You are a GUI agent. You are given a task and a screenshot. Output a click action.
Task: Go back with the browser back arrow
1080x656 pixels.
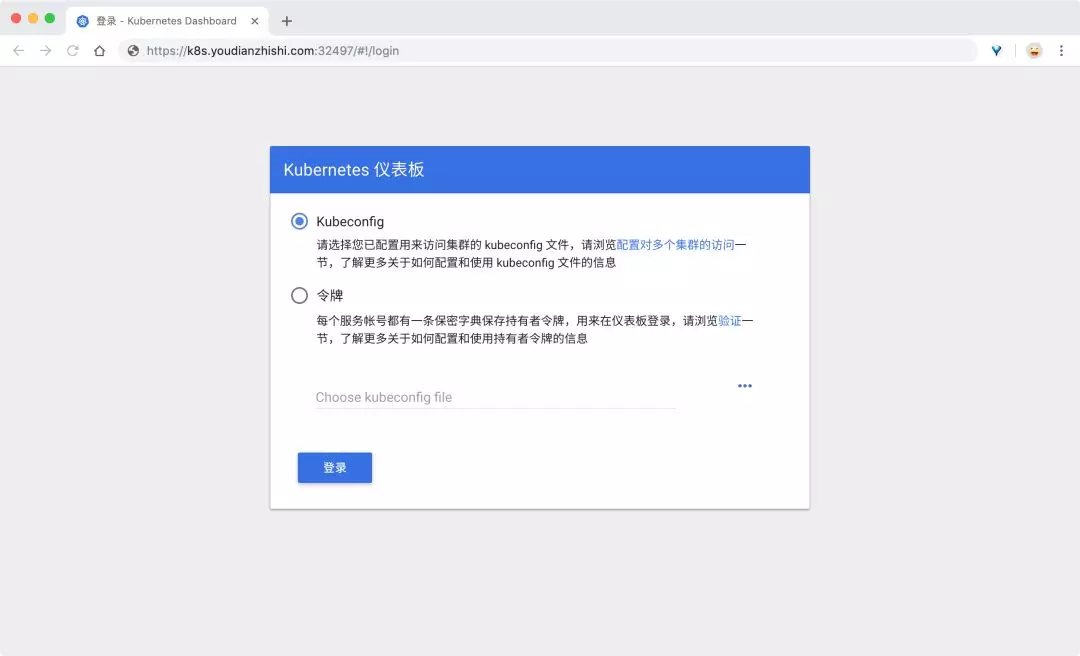(x=19, y=50)
